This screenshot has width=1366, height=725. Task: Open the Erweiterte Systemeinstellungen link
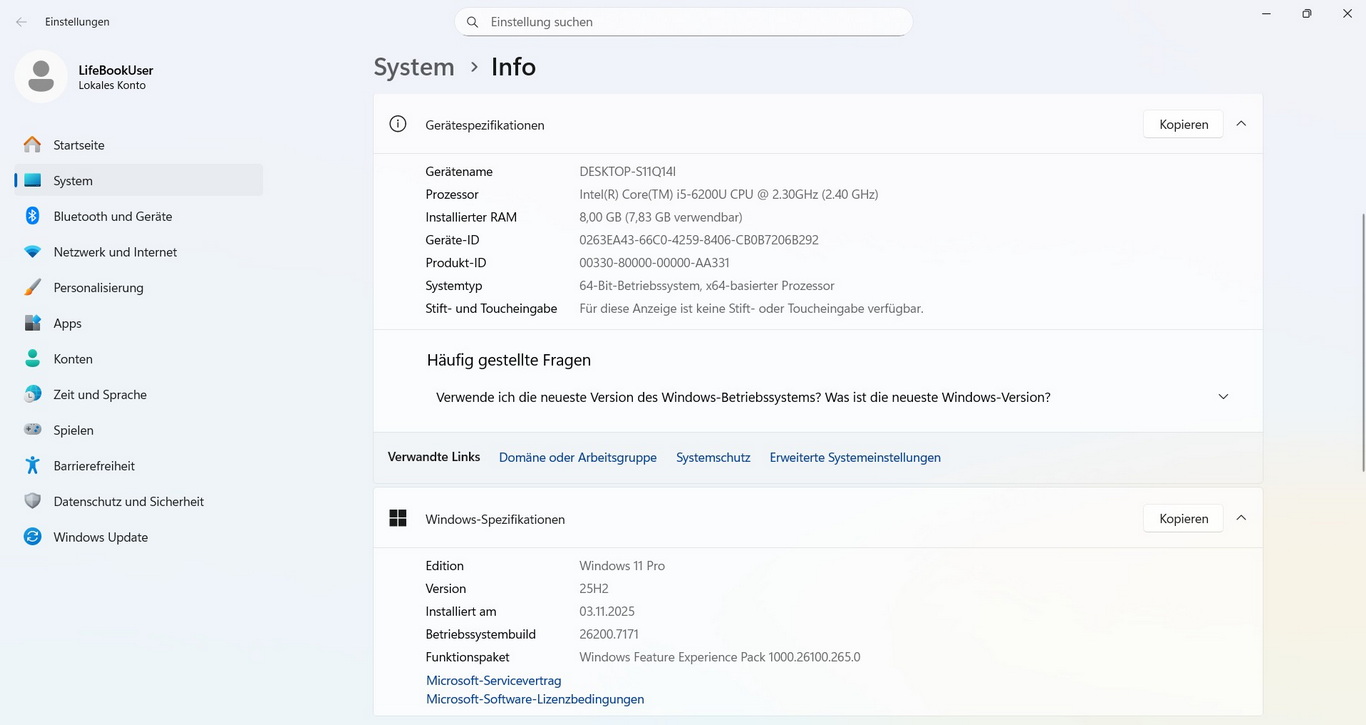(855, 457)
